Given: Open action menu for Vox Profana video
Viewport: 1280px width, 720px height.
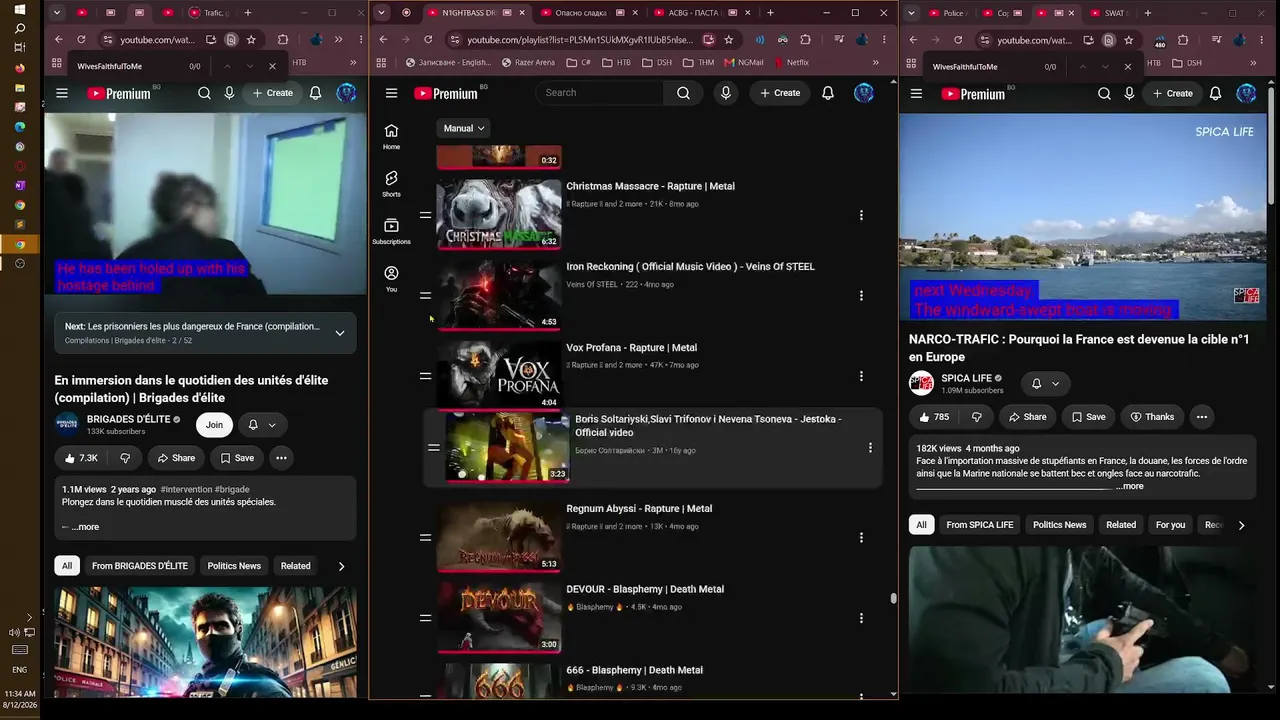Looking at the screenshot, I should coord(861,376).
